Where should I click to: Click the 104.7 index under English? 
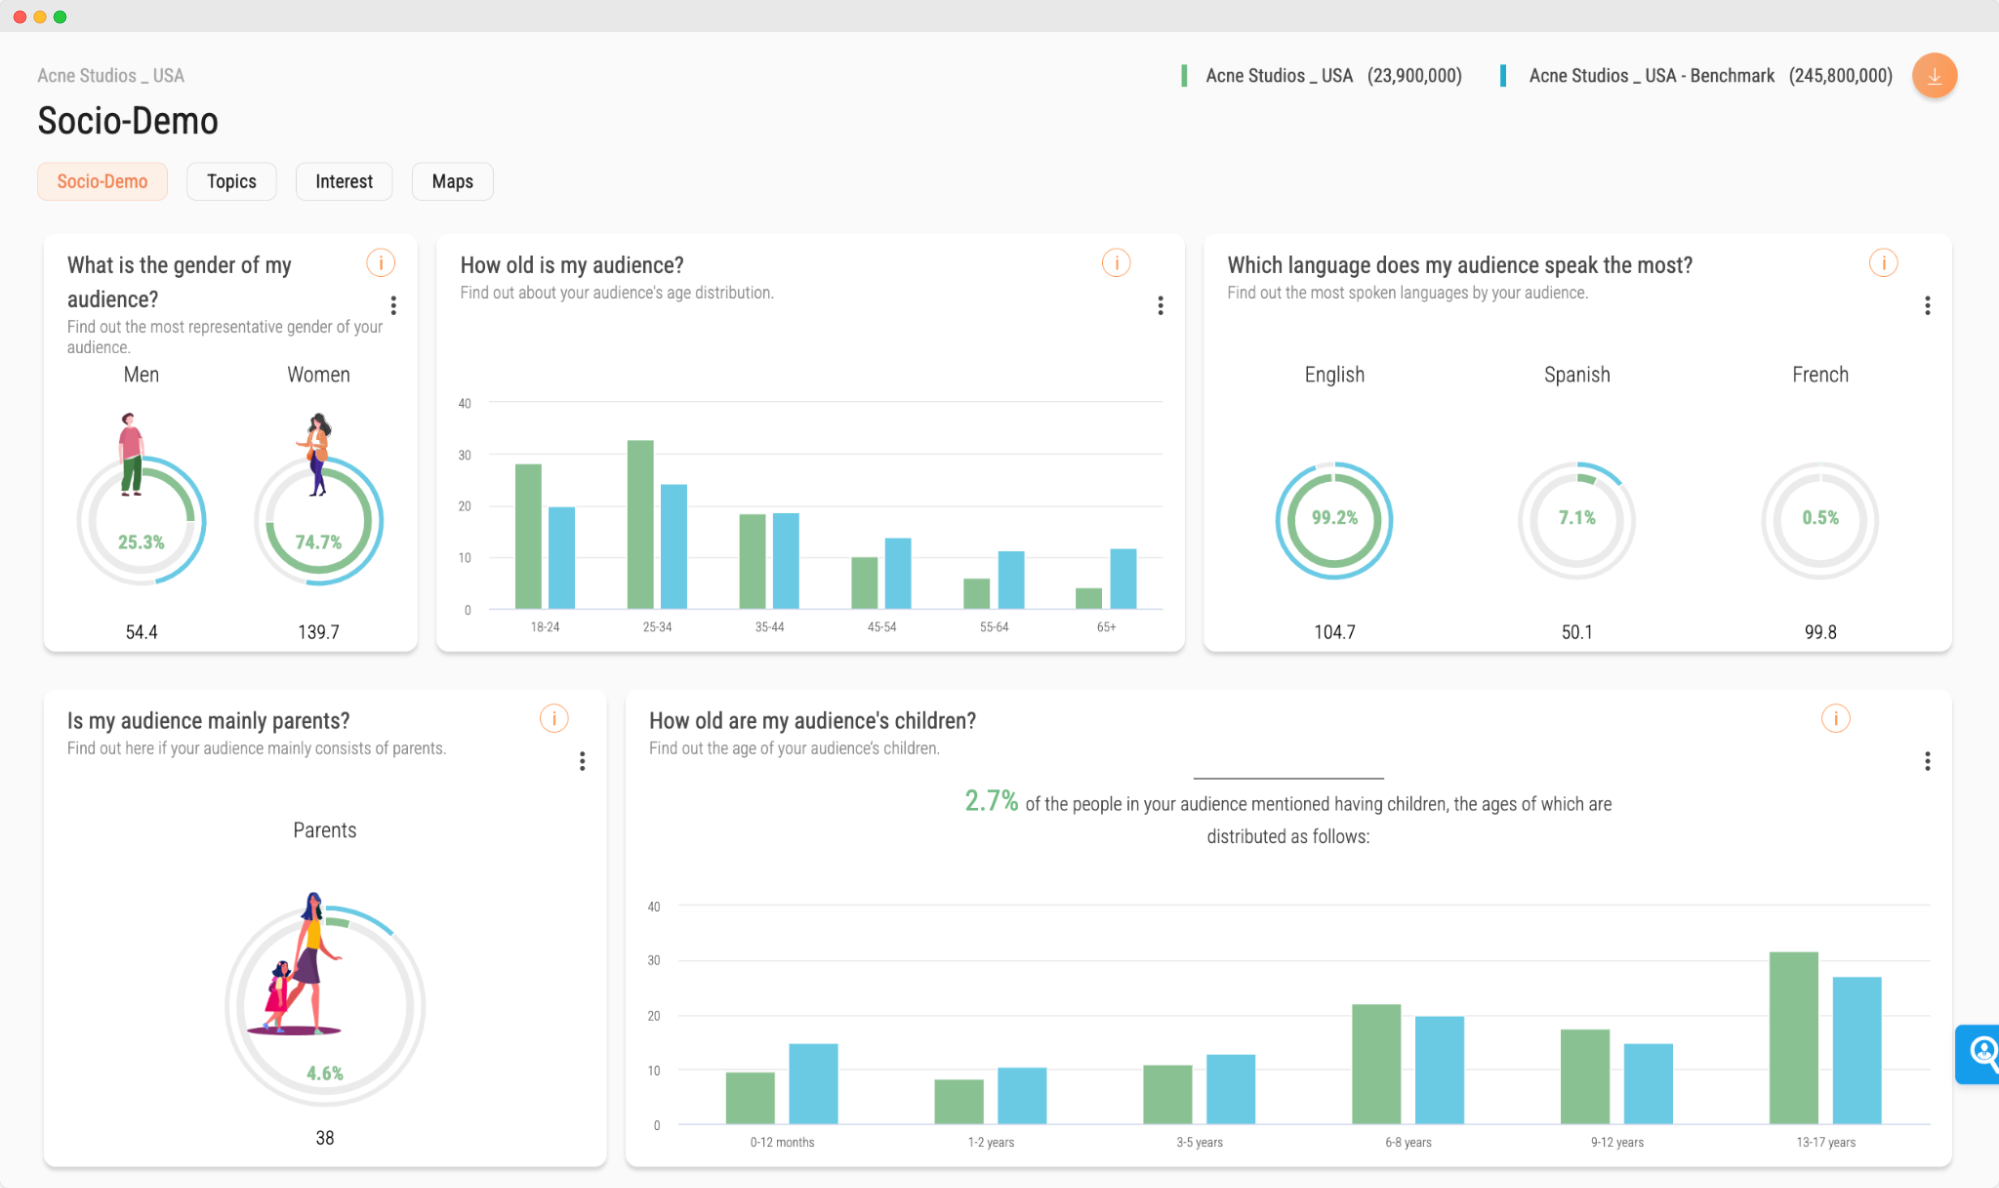click(x=1334, y=632)
